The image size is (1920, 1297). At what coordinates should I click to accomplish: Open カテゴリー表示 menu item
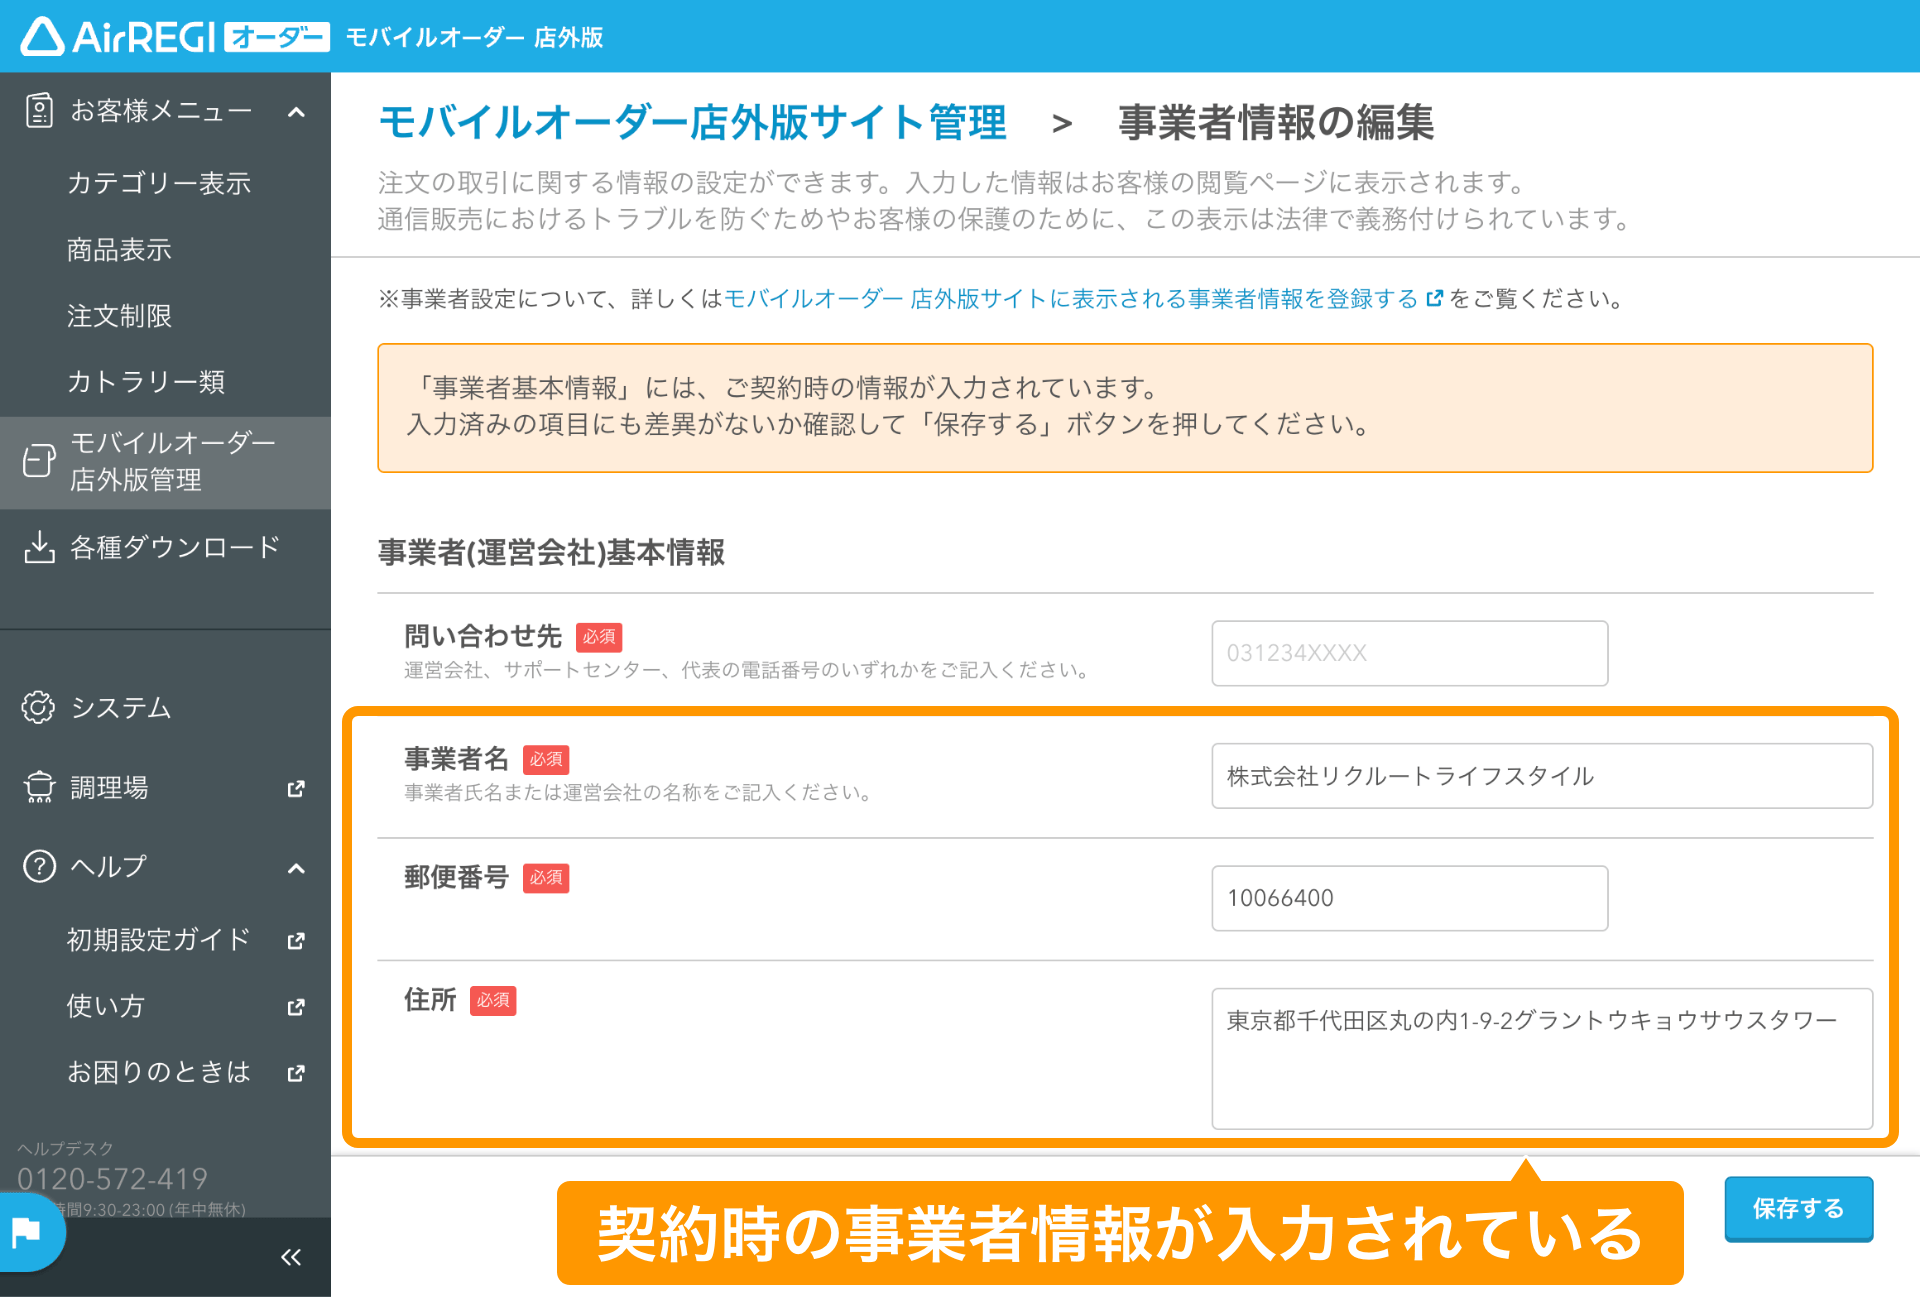pos(159,183)
